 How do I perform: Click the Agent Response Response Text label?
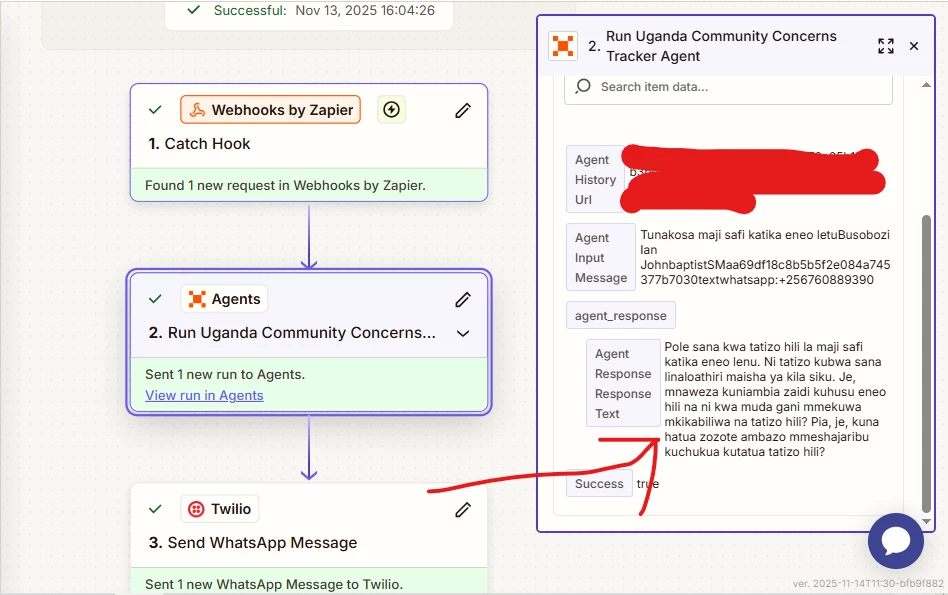tap(623, 383)
